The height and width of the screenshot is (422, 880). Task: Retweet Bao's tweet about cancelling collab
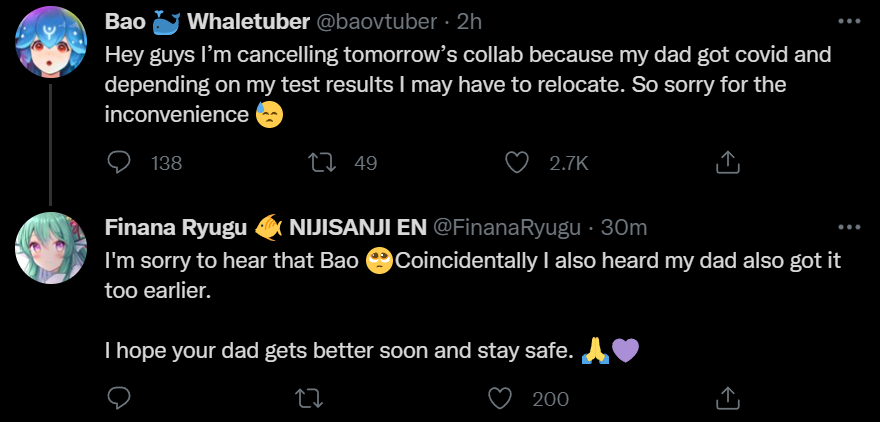(324, 162)
